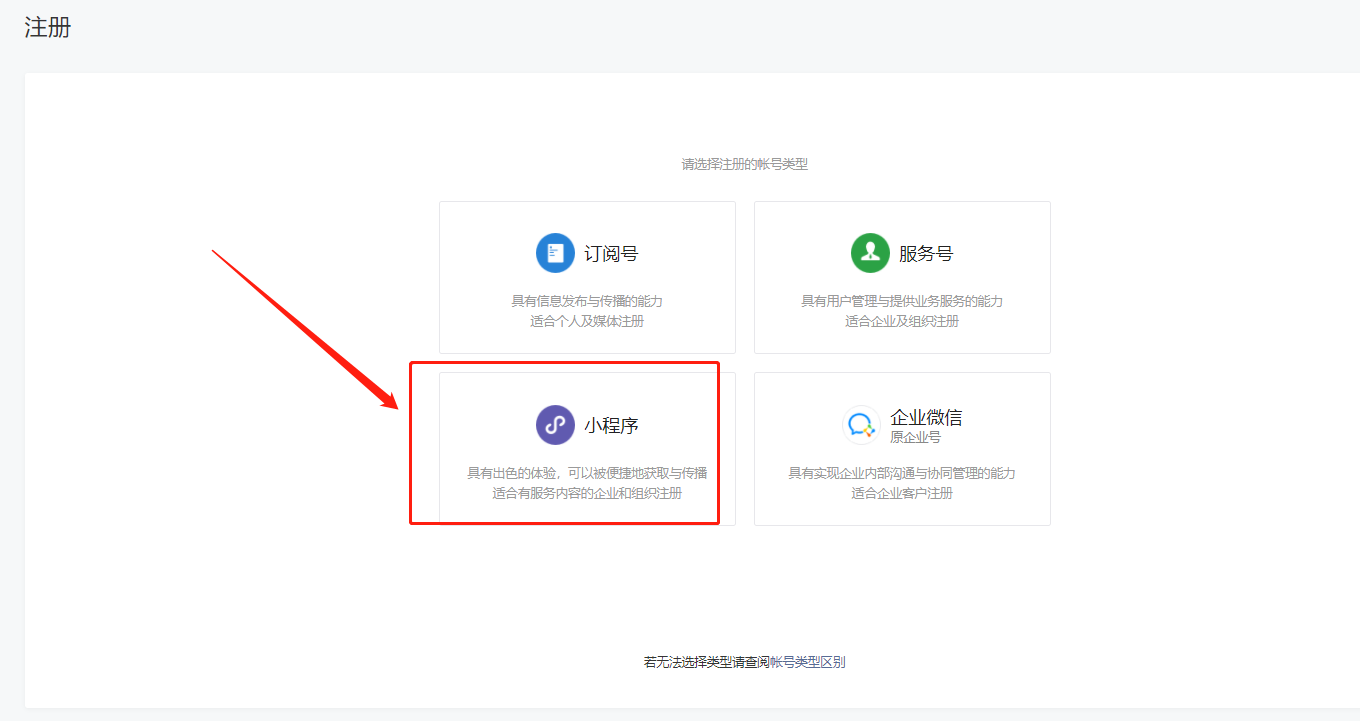The width and height of the screenshot is (1360, 721).
Task: Click 适合企业客户注册 text
Action: pyautogui.click(x=902, y=493)
